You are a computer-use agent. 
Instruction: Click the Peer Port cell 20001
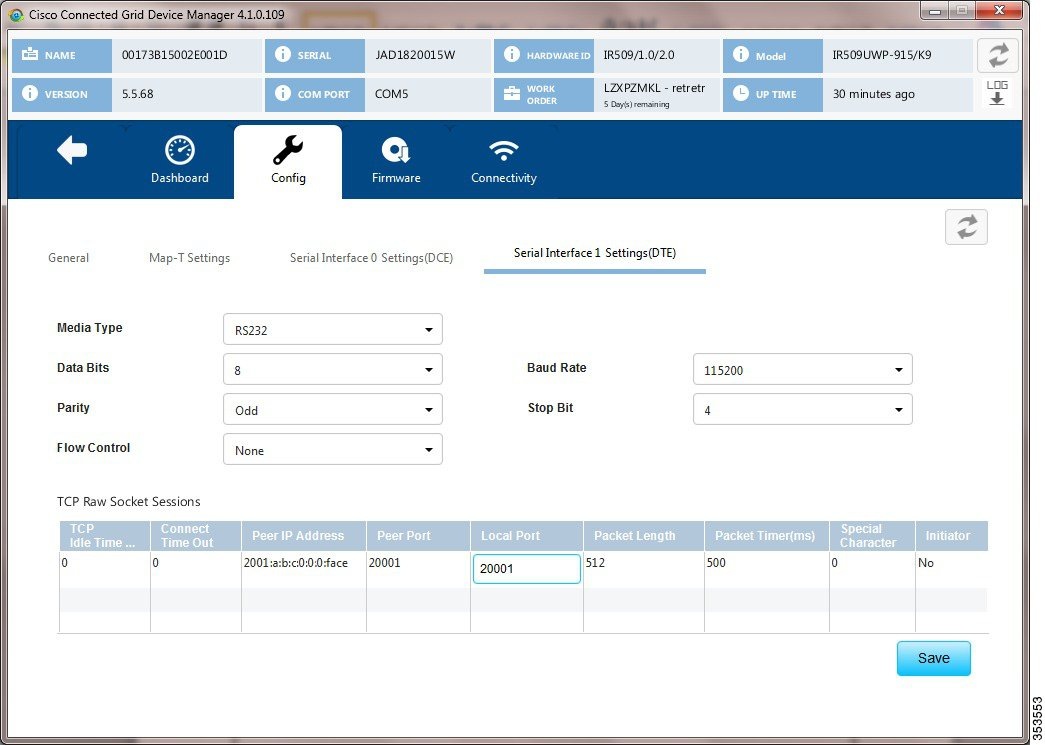pos(385,563)
